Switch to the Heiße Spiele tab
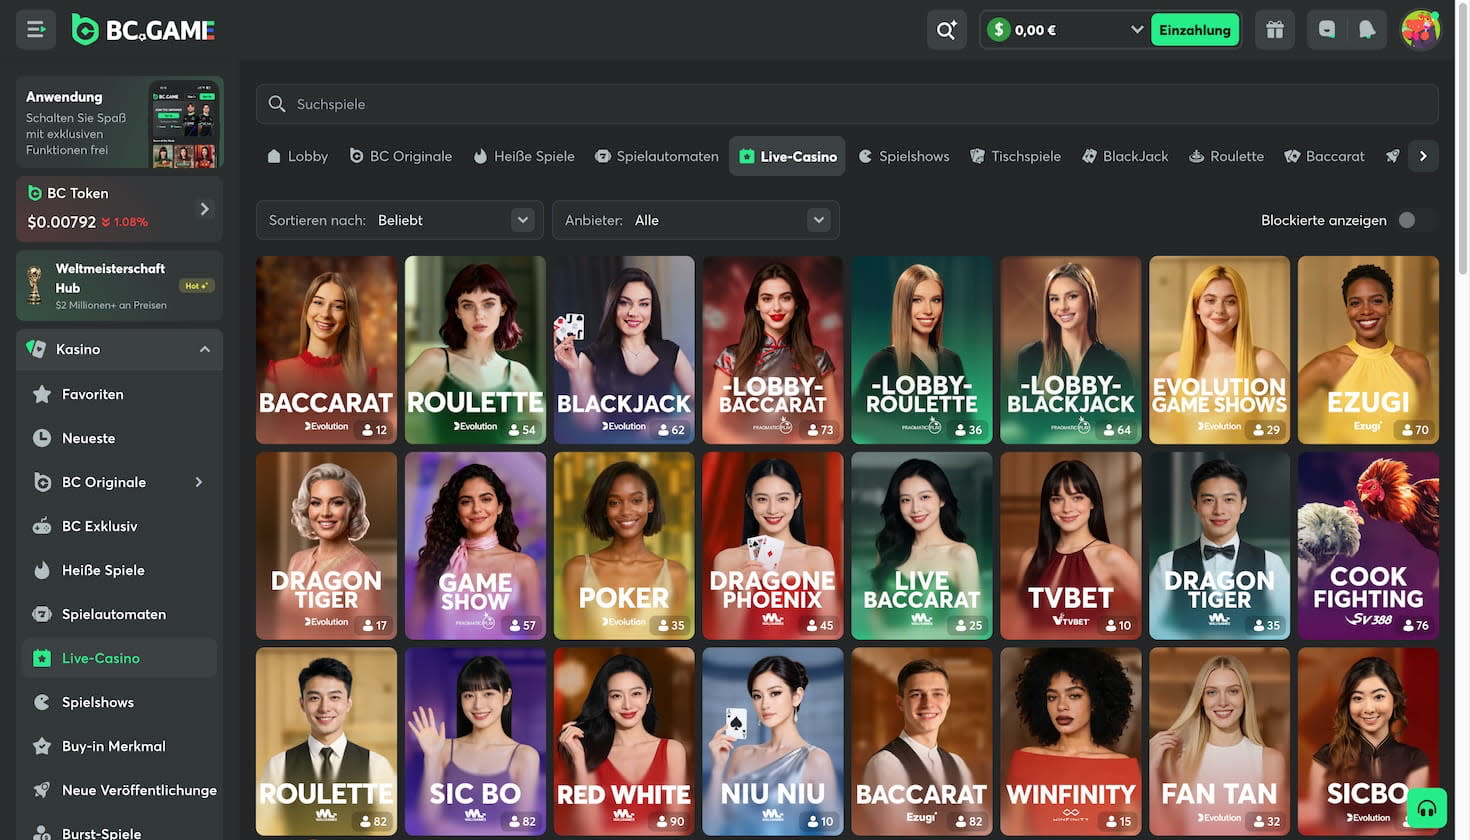This screenshot has height=840, width=1470. [x=524, y=156]
